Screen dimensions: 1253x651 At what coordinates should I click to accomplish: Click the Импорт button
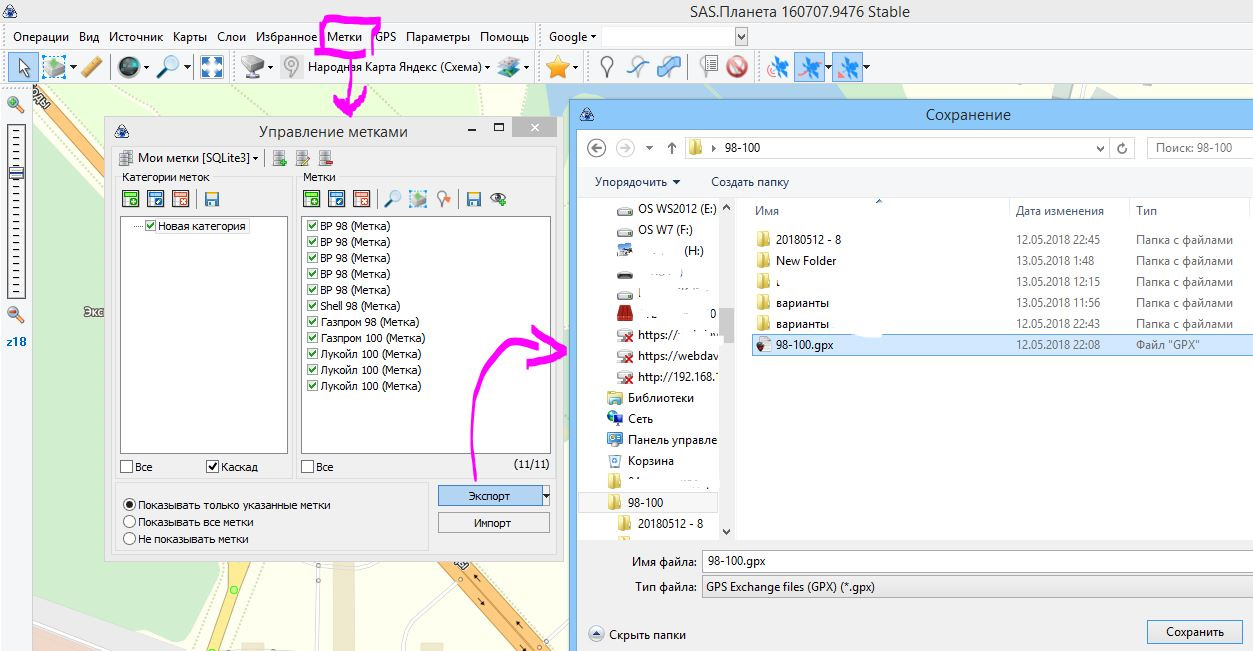(493, 522)
